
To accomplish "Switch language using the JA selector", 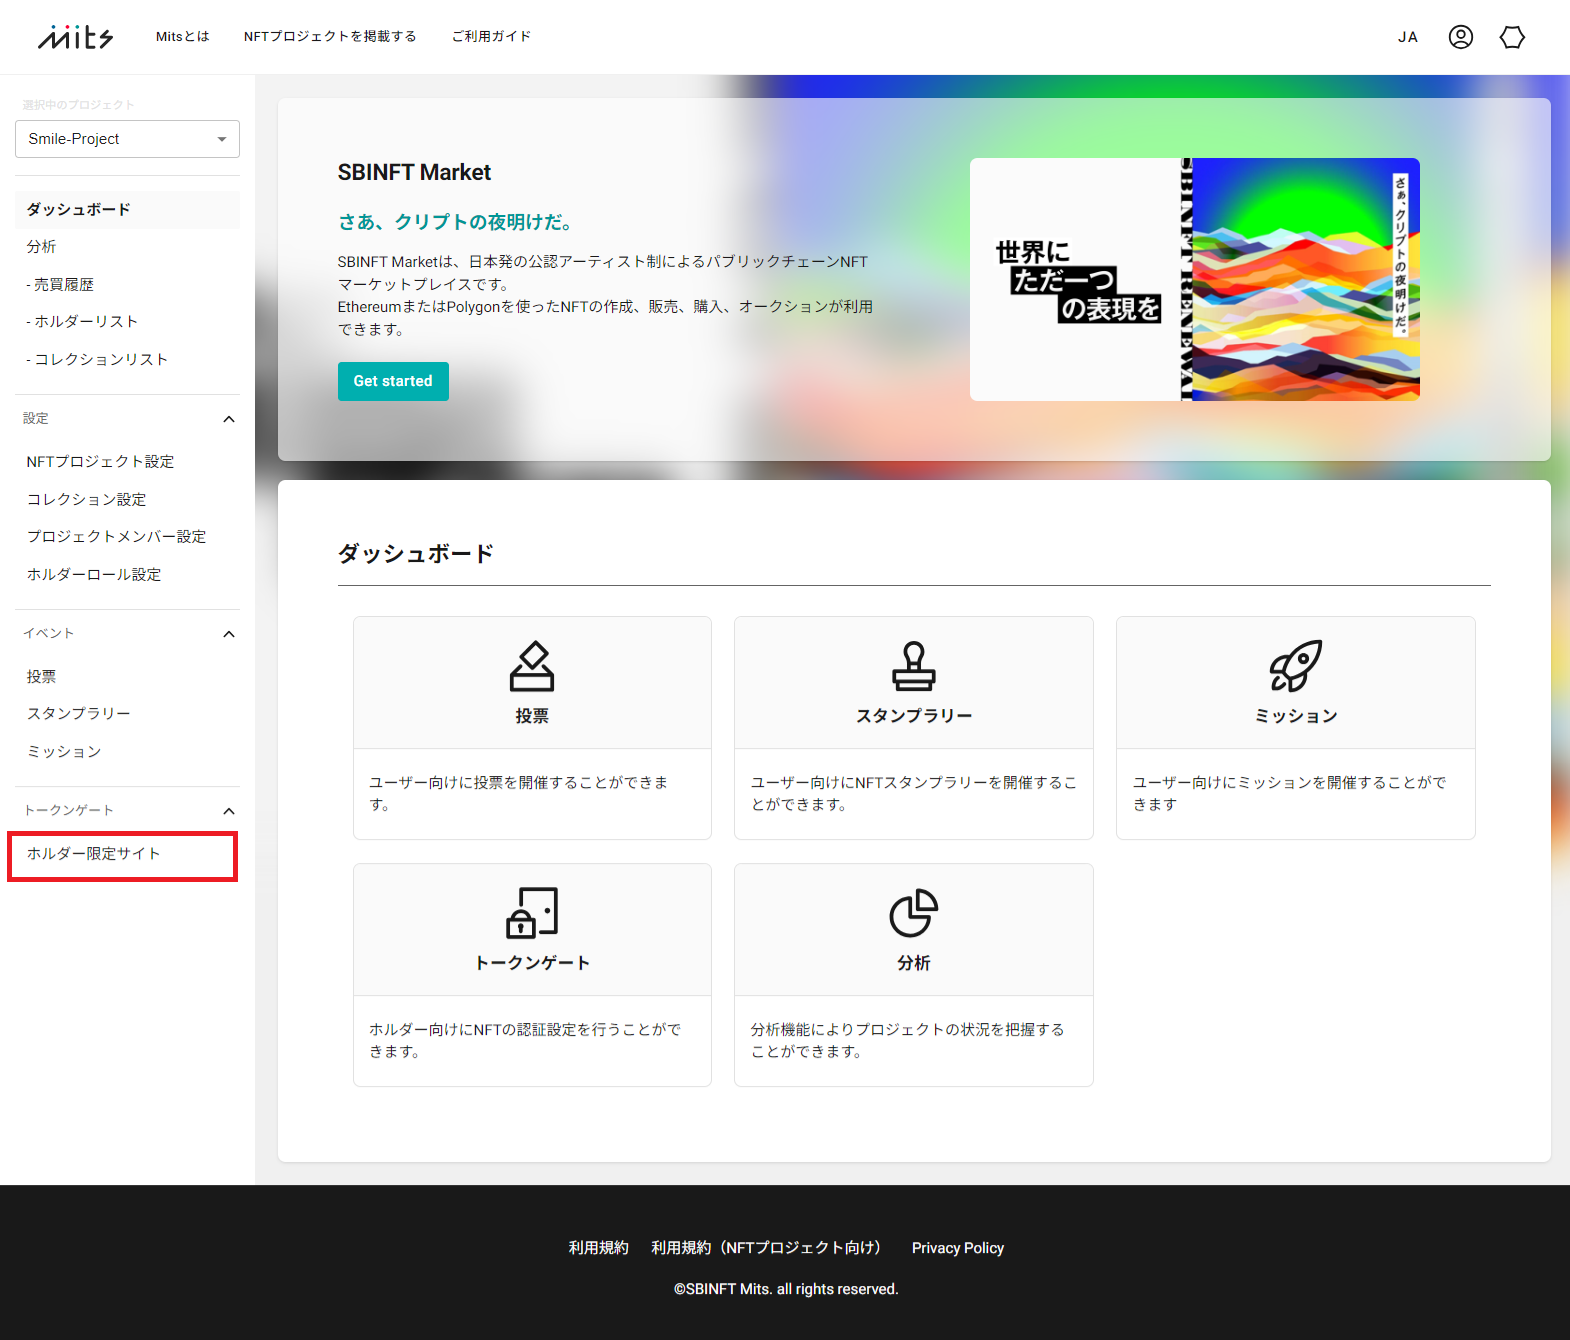I will (x=1408, y=37).
